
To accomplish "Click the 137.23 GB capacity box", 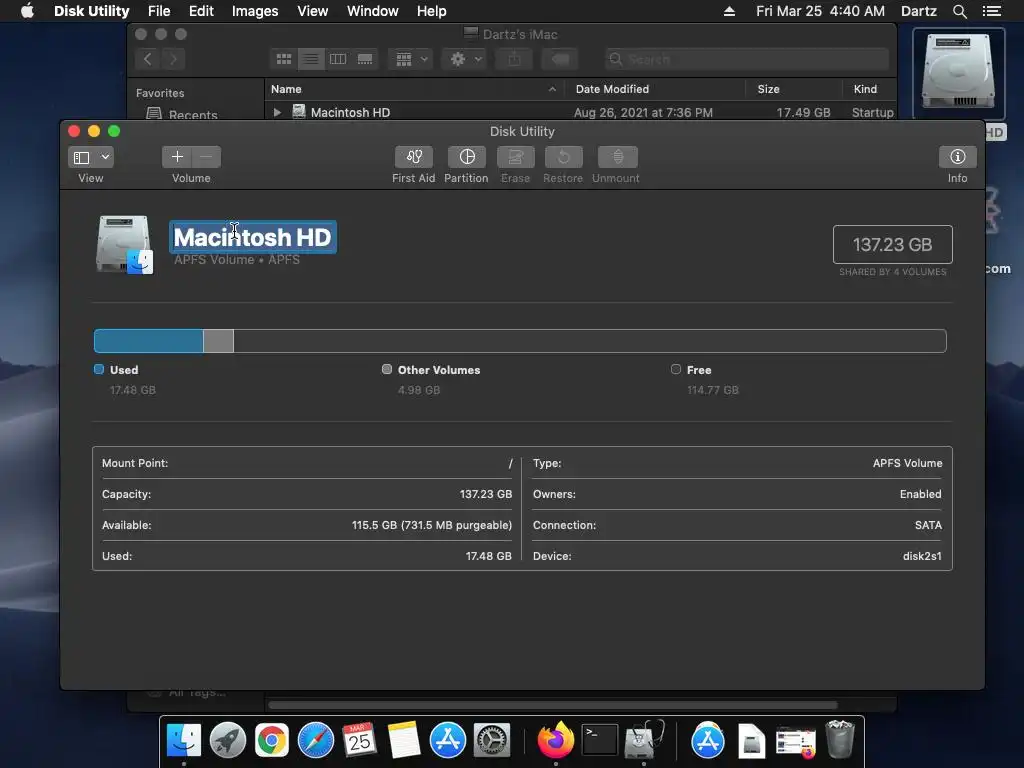I will 892,244.
